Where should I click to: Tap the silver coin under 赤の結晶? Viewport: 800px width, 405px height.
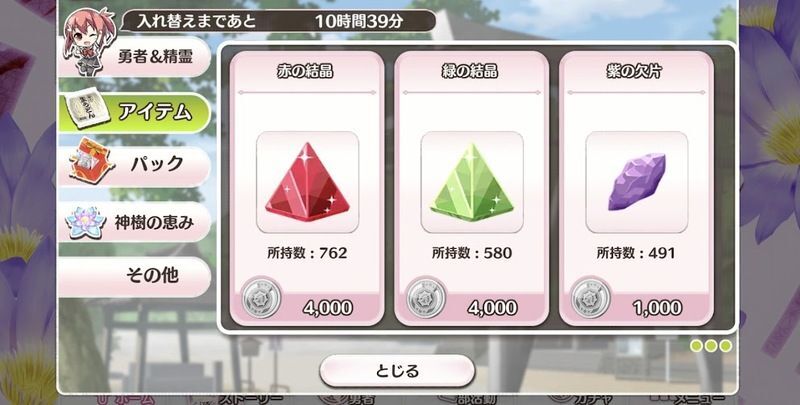point(261,298)
